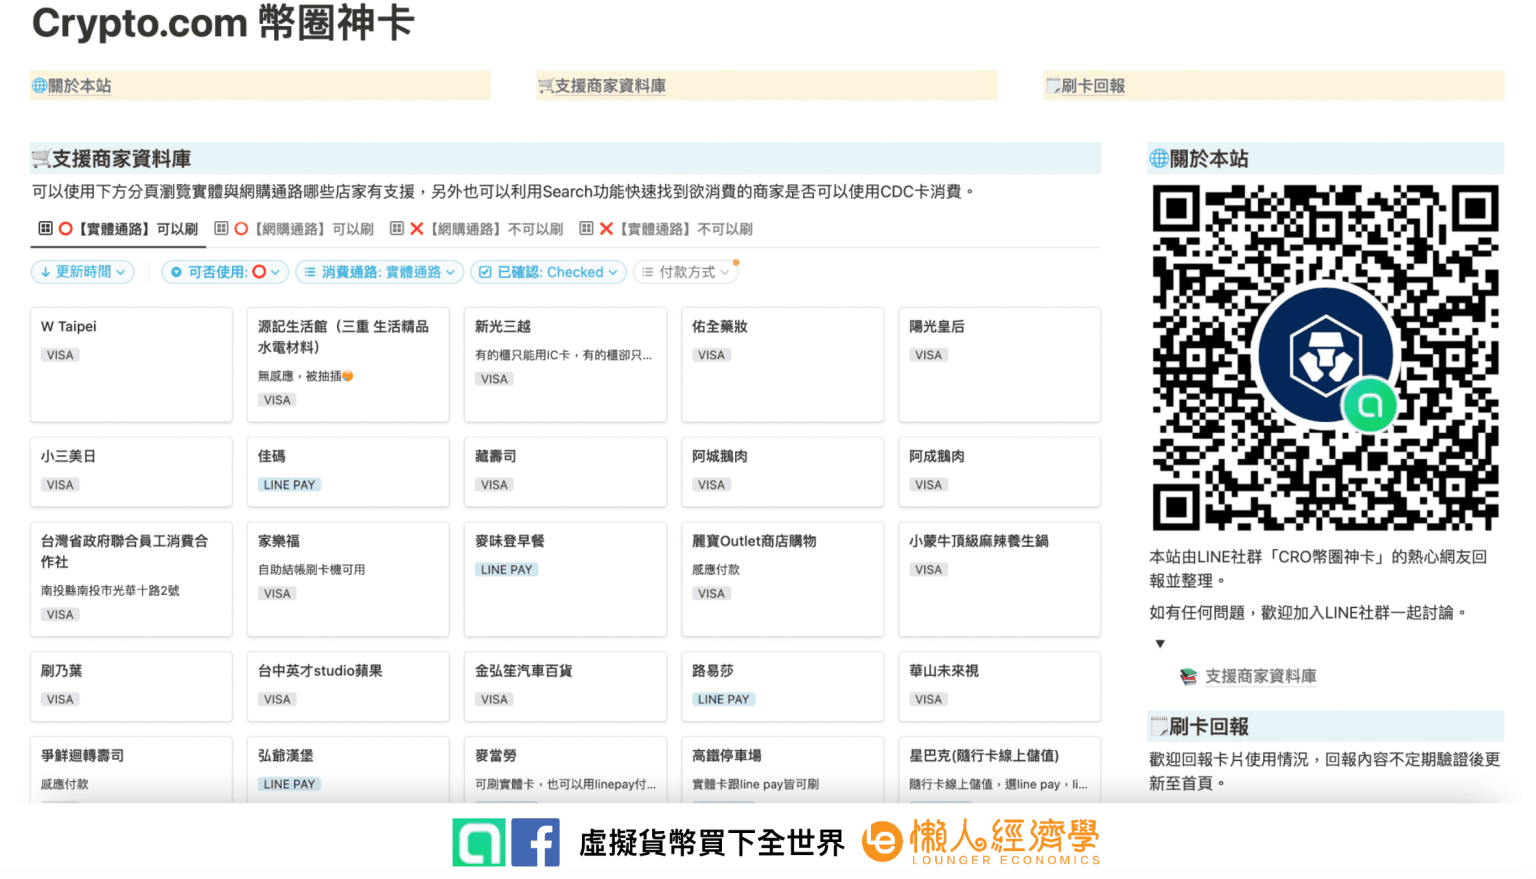Change sorting via 更新時間 control
Viewport: 1536px width, 879px height.
[82, 271]
